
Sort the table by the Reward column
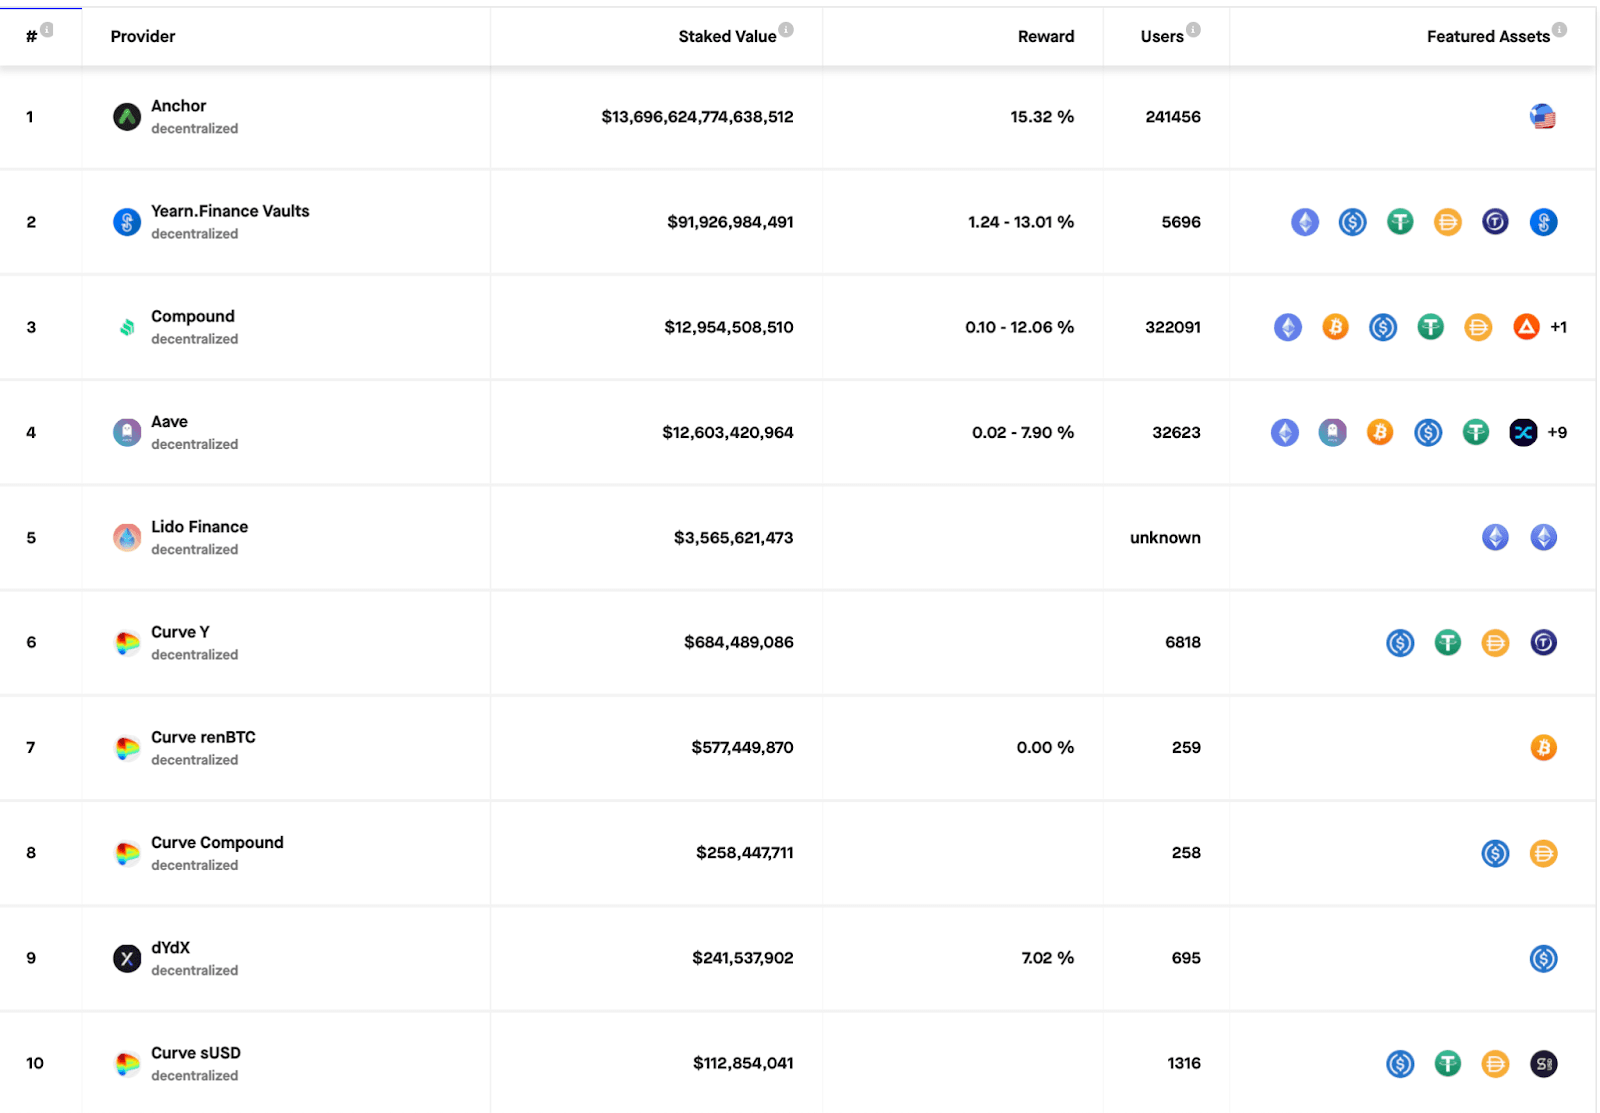tap(1046, 36)
